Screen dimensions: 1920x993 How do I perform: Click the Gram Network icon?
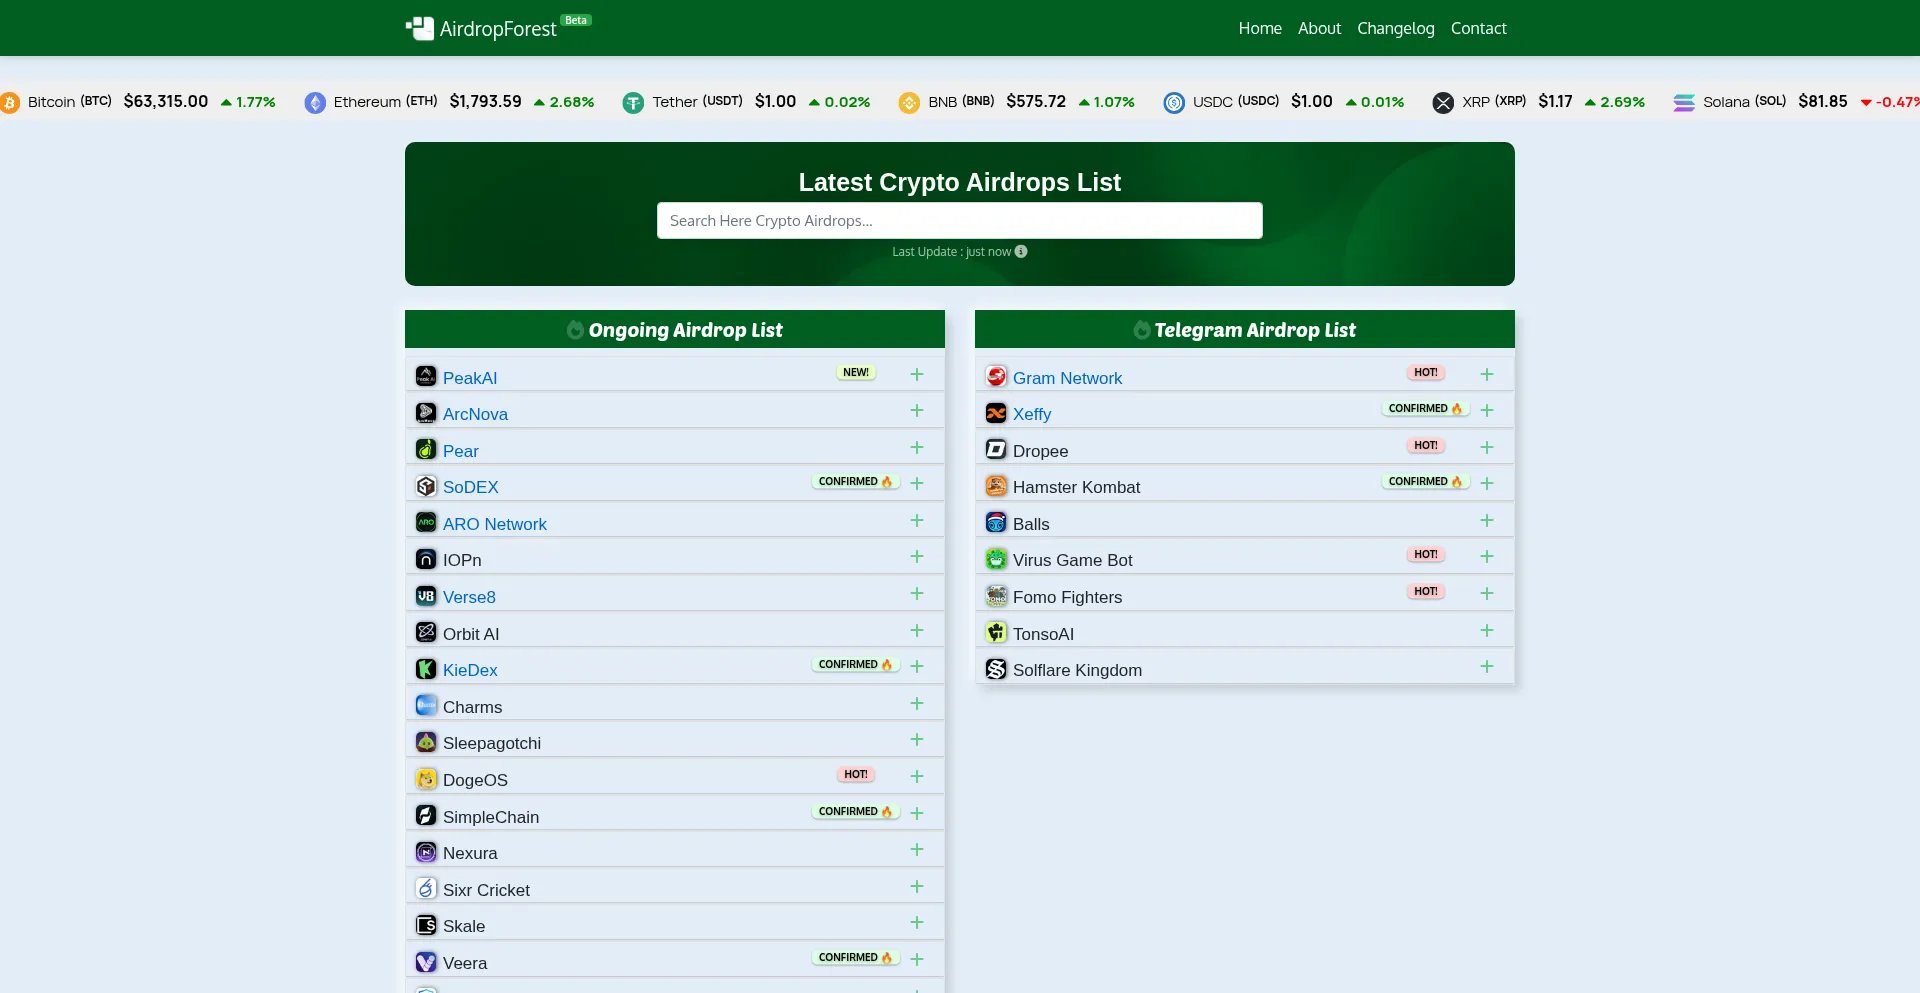(996, 376)
